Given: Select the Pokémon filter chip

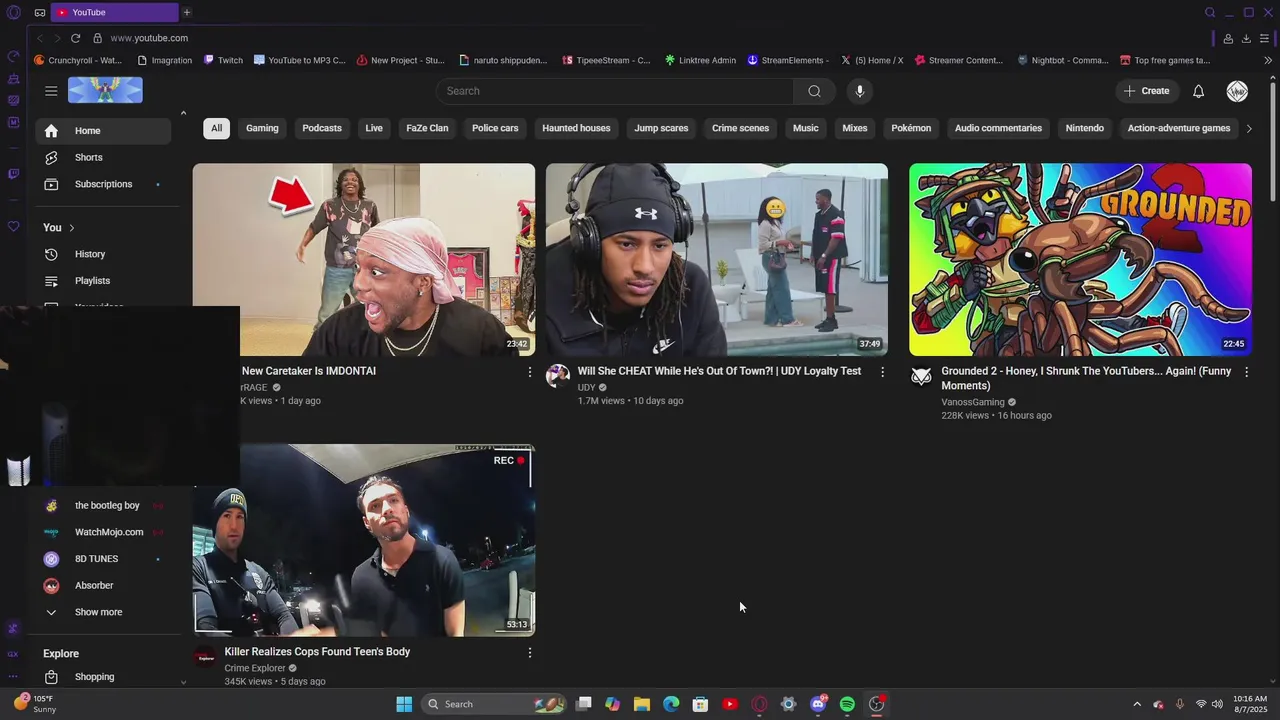Looking at the screenshot, I should (x=911, y=128).
